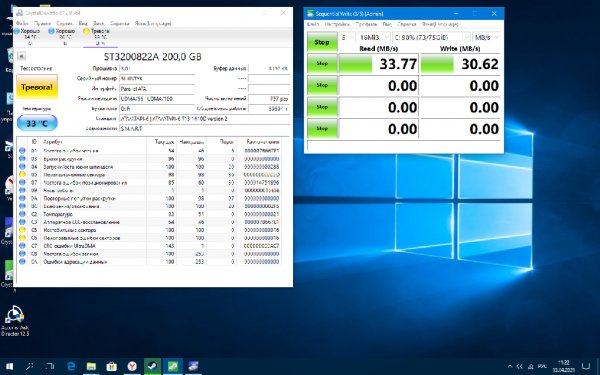Switch to Steam on taskbar
Image resolution: width=600 pixels, height=375 pixels.
tap(152, 366)
